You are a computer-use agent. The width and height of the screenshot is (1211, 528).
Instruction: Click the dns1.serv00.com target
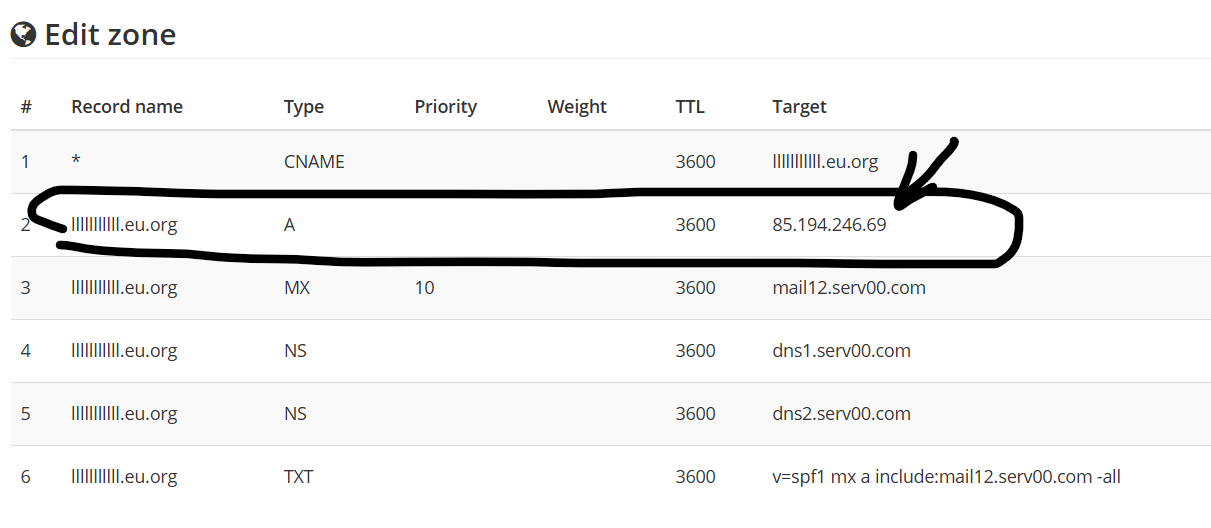842,351
